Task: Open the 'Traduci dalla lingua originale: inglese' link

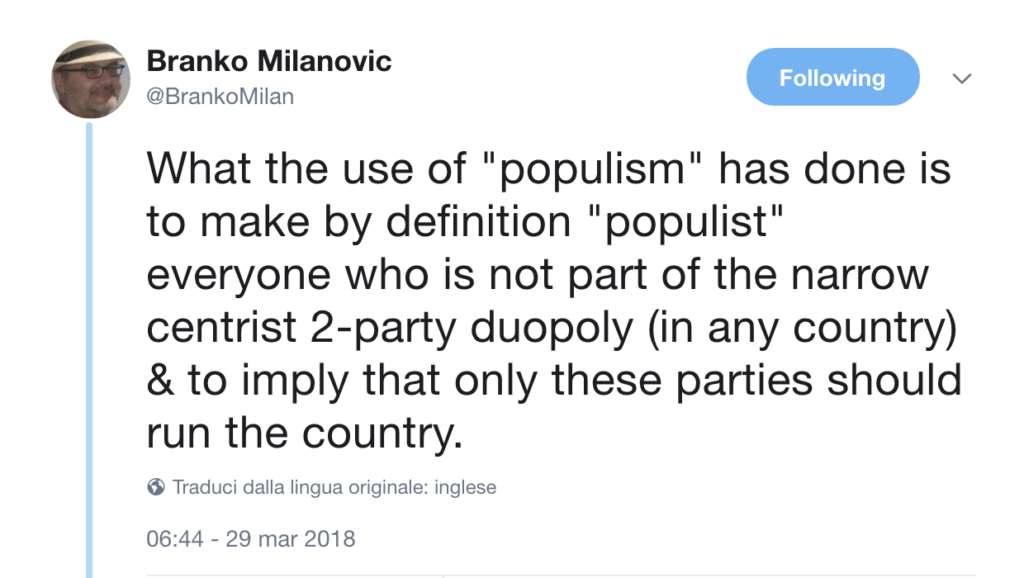Action: coord(330,487)
